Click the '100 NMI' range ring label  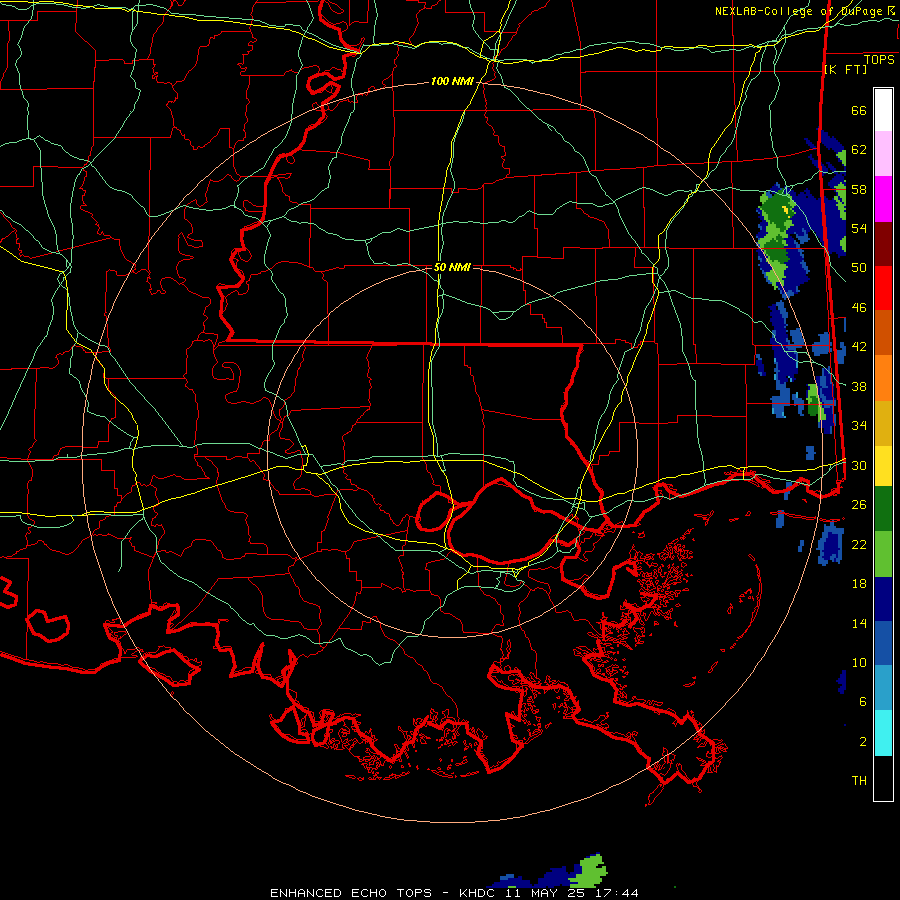pyautogui.click(x=452, y=82)
